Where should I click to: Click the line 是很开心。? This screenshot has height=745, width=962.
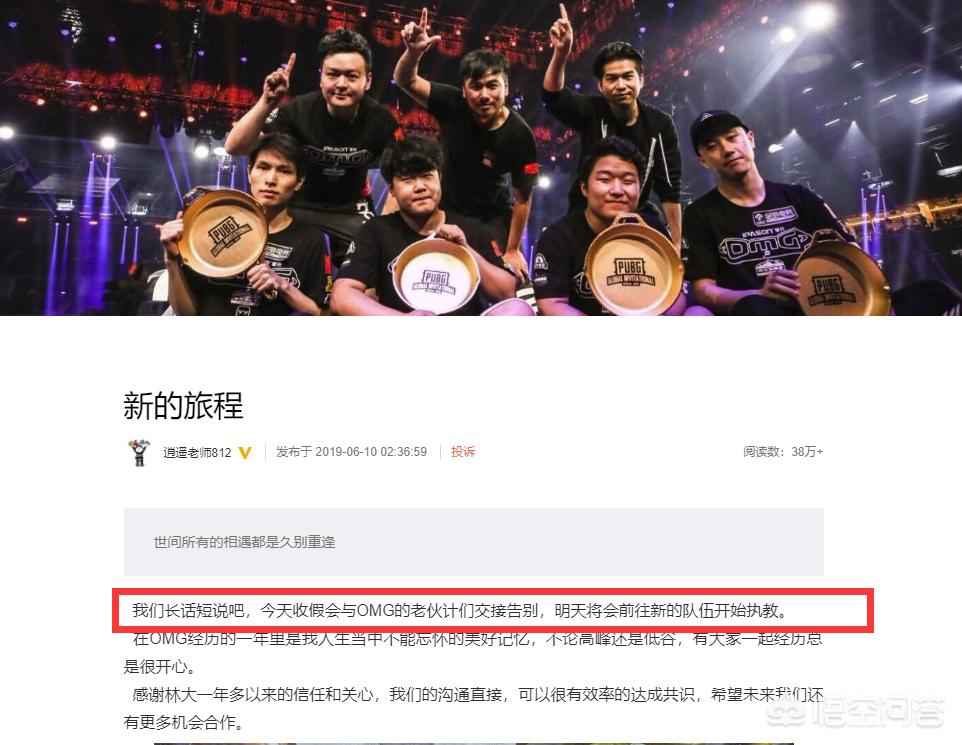coord(160,666)
